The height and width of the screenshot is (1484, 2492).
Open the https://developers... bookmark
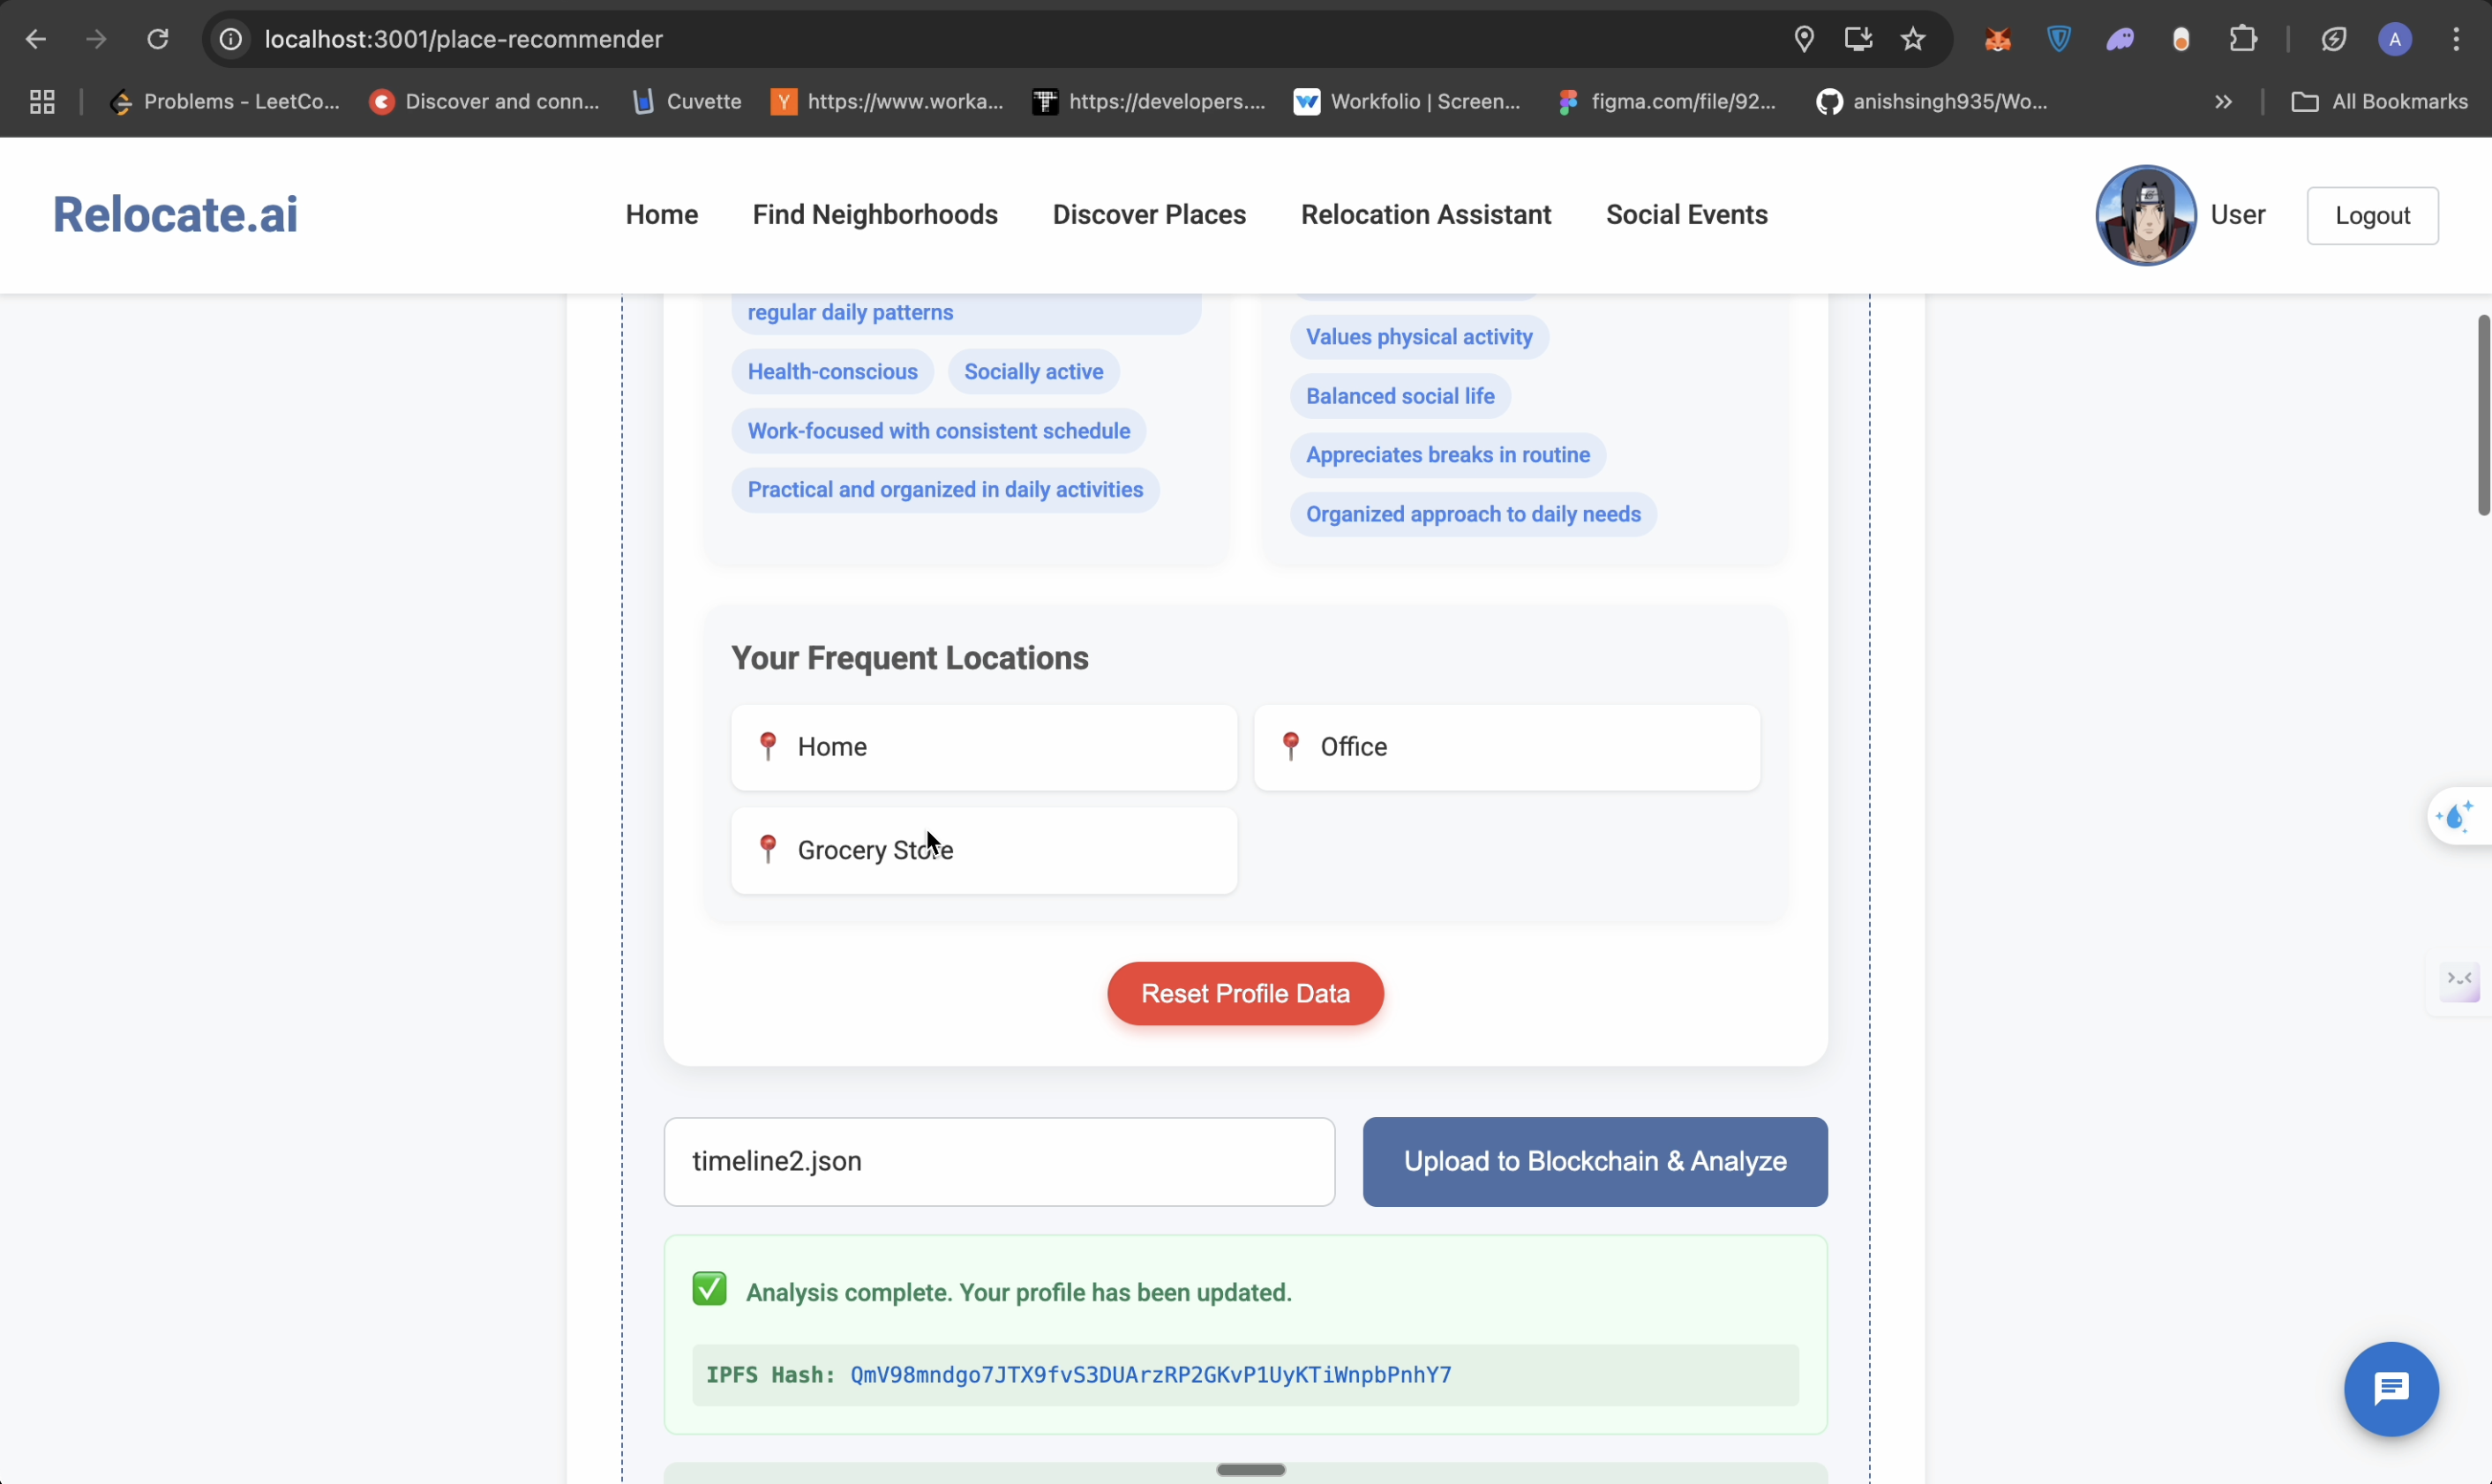coord(1149,102)
